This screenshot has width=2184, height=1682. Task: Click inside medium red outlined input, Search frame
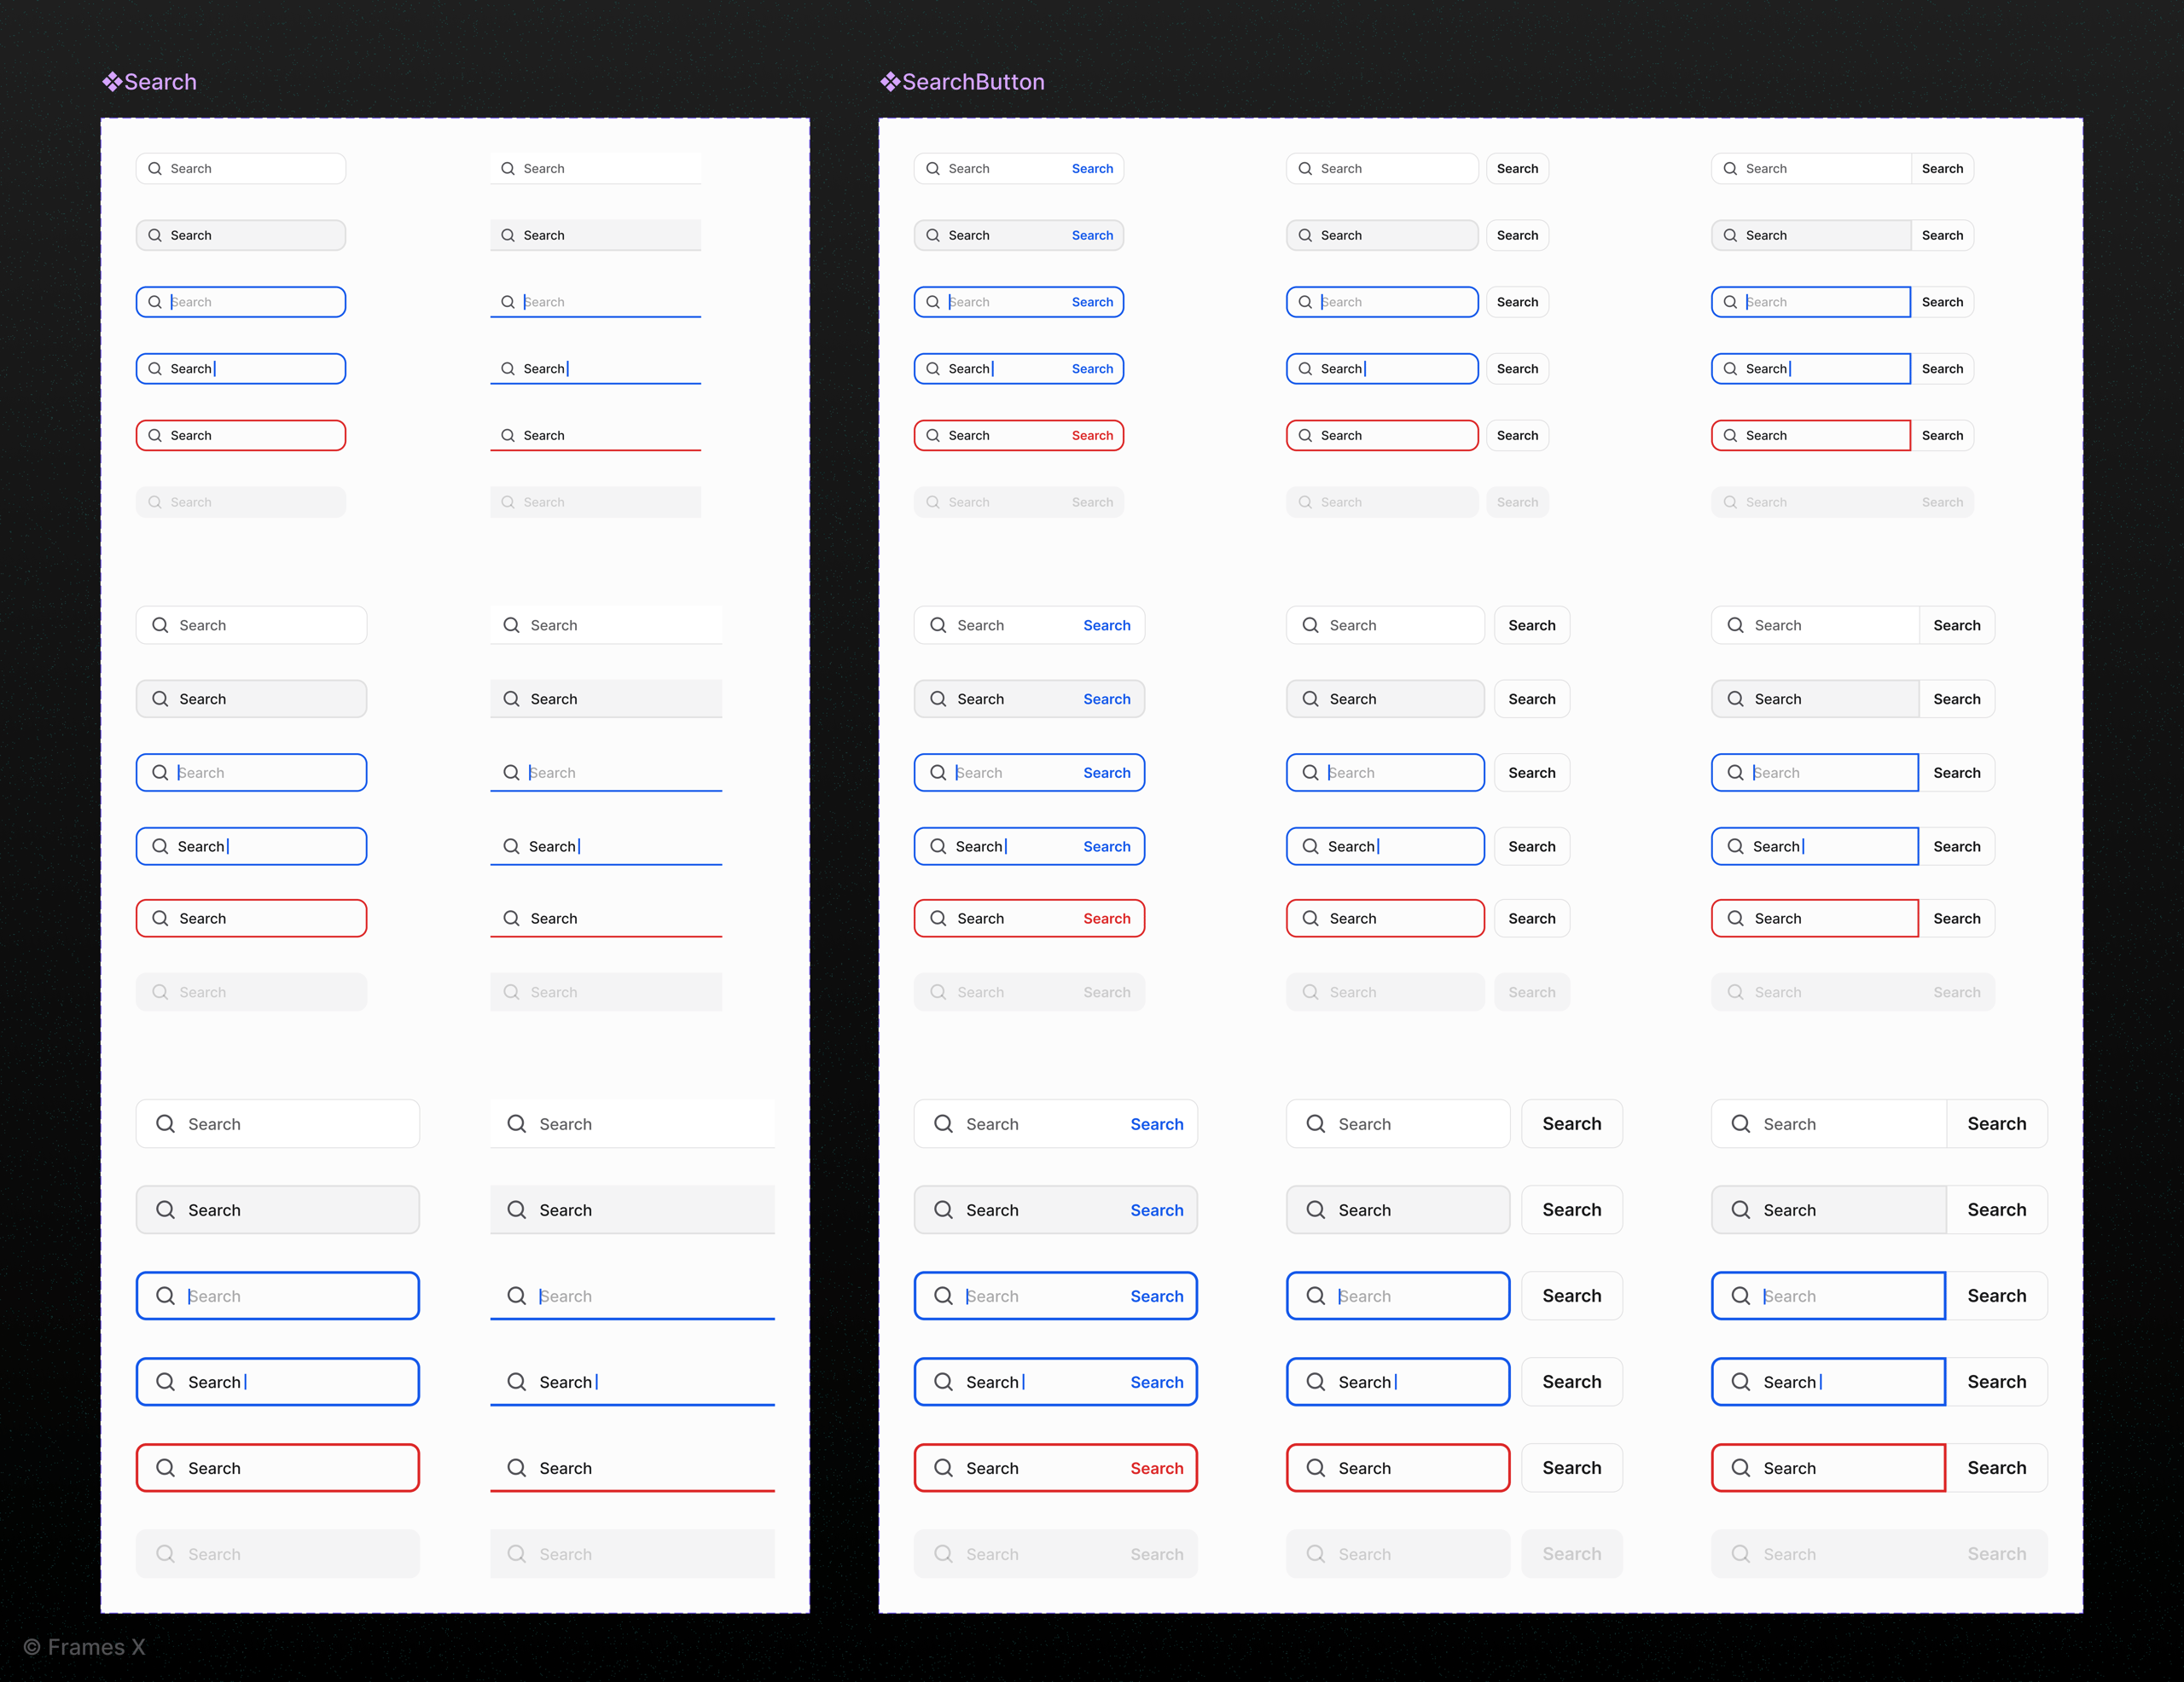(x=251, y=918)
